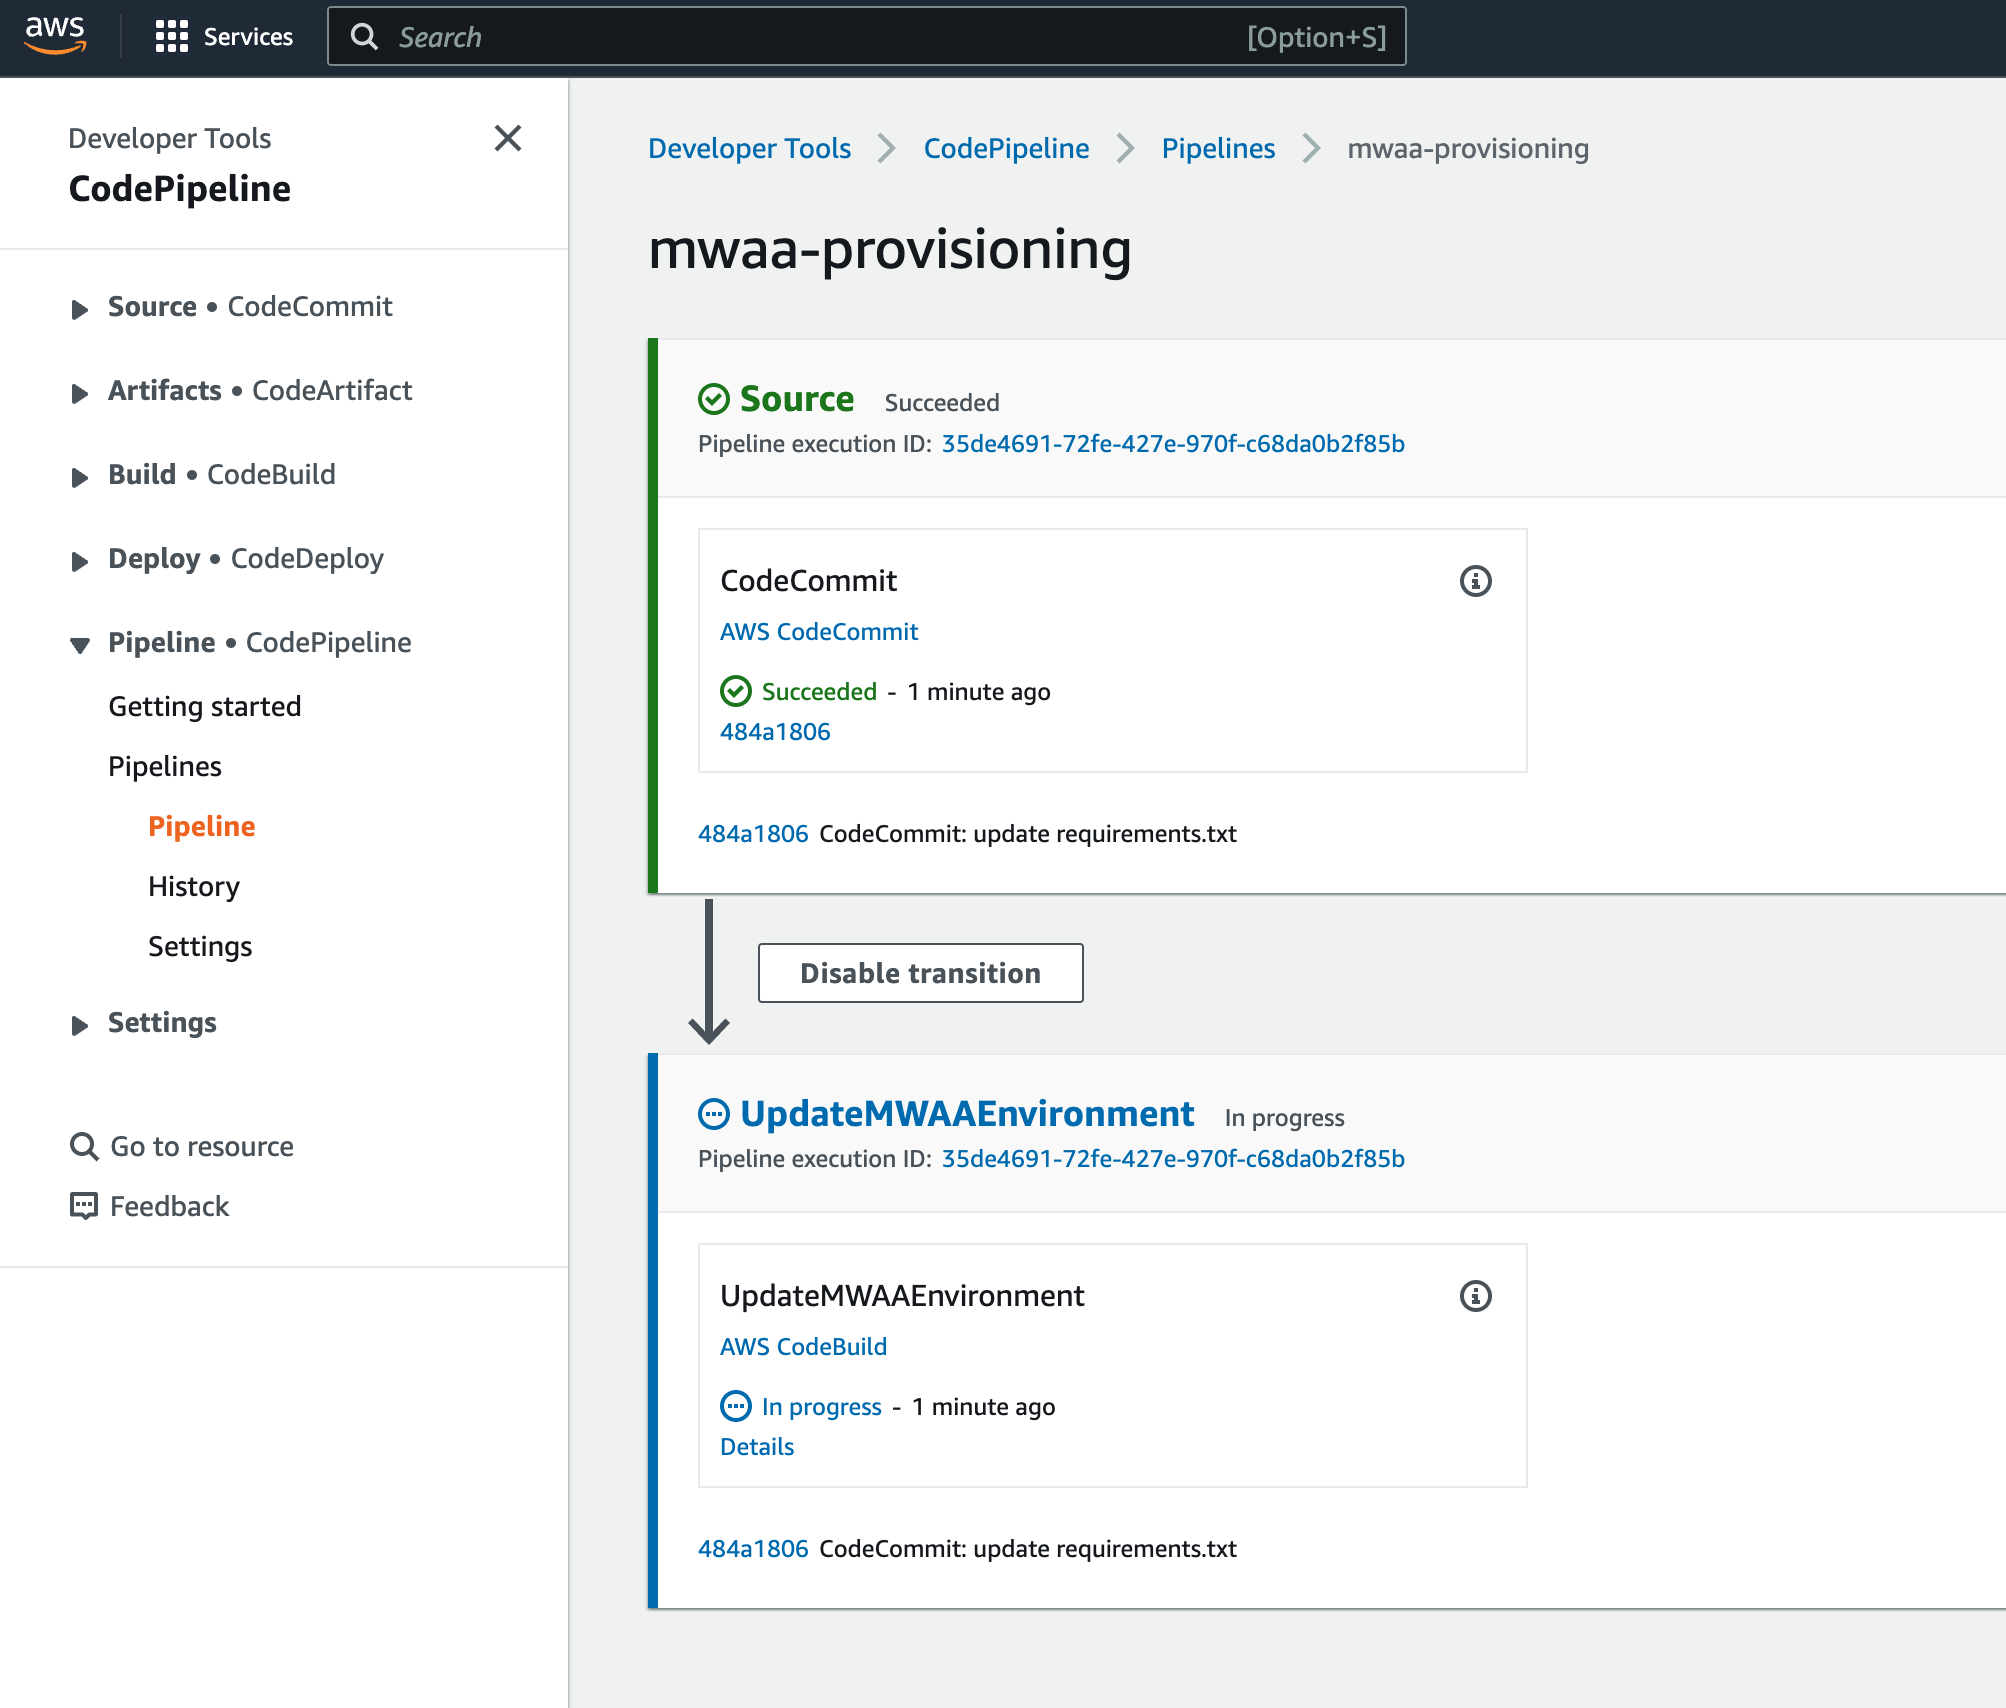This screenshot has height=1708, width=2006.
Task: Open the Details link for CodeBuild action
Action: click(x=757, y=1446)
